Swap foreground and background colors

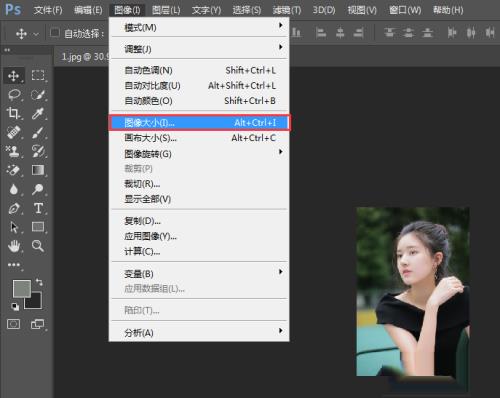[x=39, y=282]
